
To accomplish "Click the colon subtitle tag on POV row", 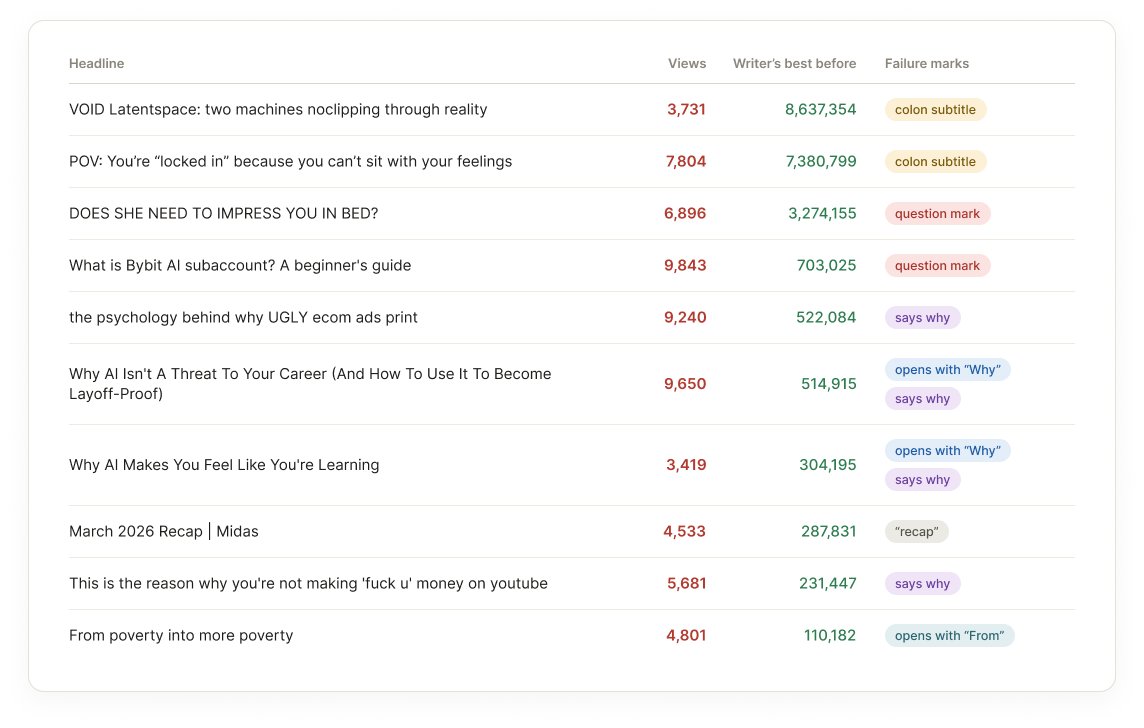I will (x=935, y=161).
